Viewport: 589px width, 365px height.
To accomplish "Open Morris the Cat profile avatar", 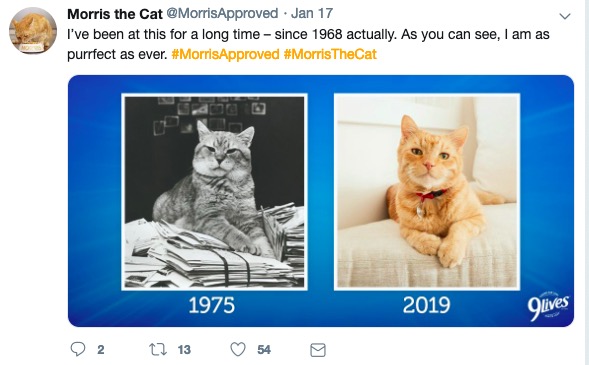I will 33,30.
